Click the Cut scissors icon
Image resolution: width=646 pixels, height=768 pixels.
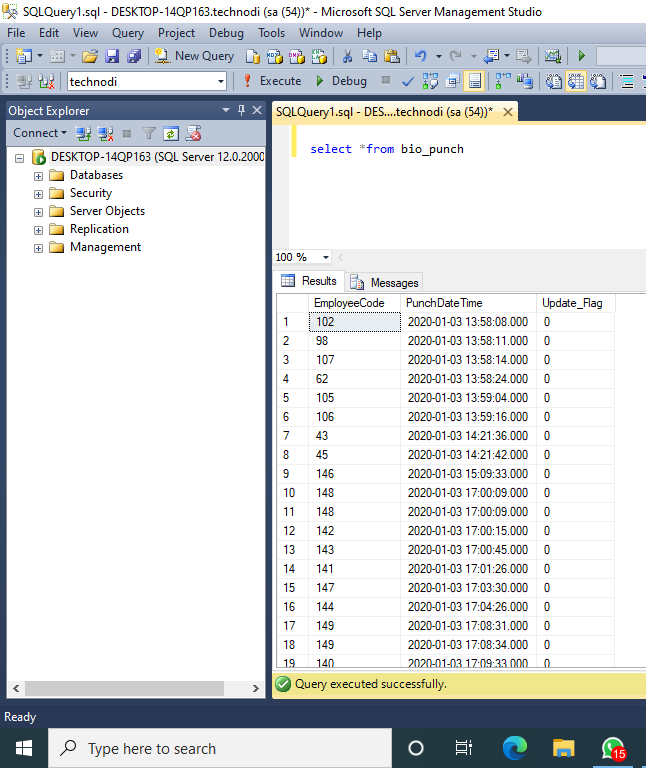point(347,56)
